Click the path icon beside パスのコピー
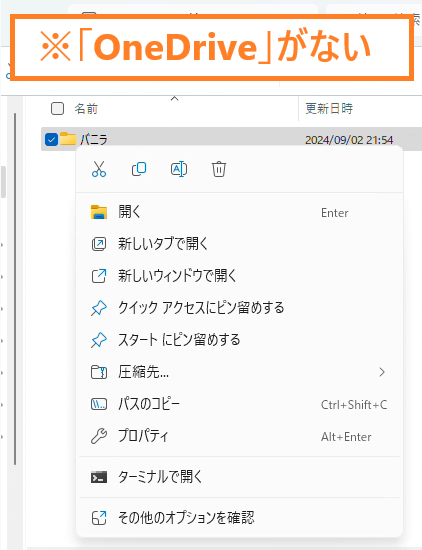The height and width of the screenshot is (550, 422). click(x=99, y=404)
